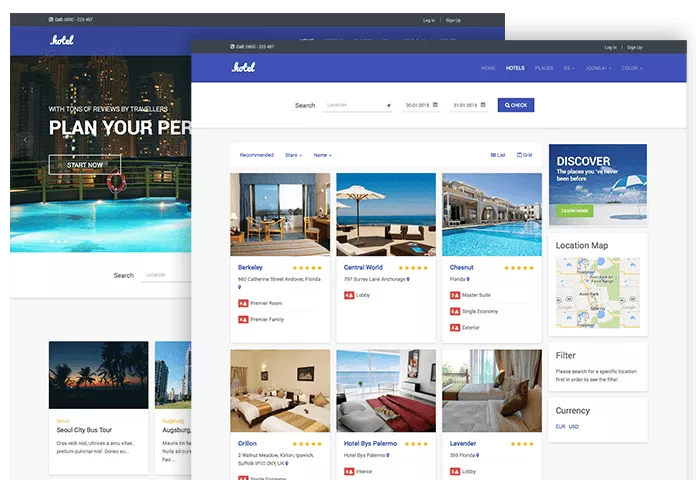Click Interior icon under Hotel Bys Palermo
The height and width of the screenshot is (480, 696).
(349, 472)
